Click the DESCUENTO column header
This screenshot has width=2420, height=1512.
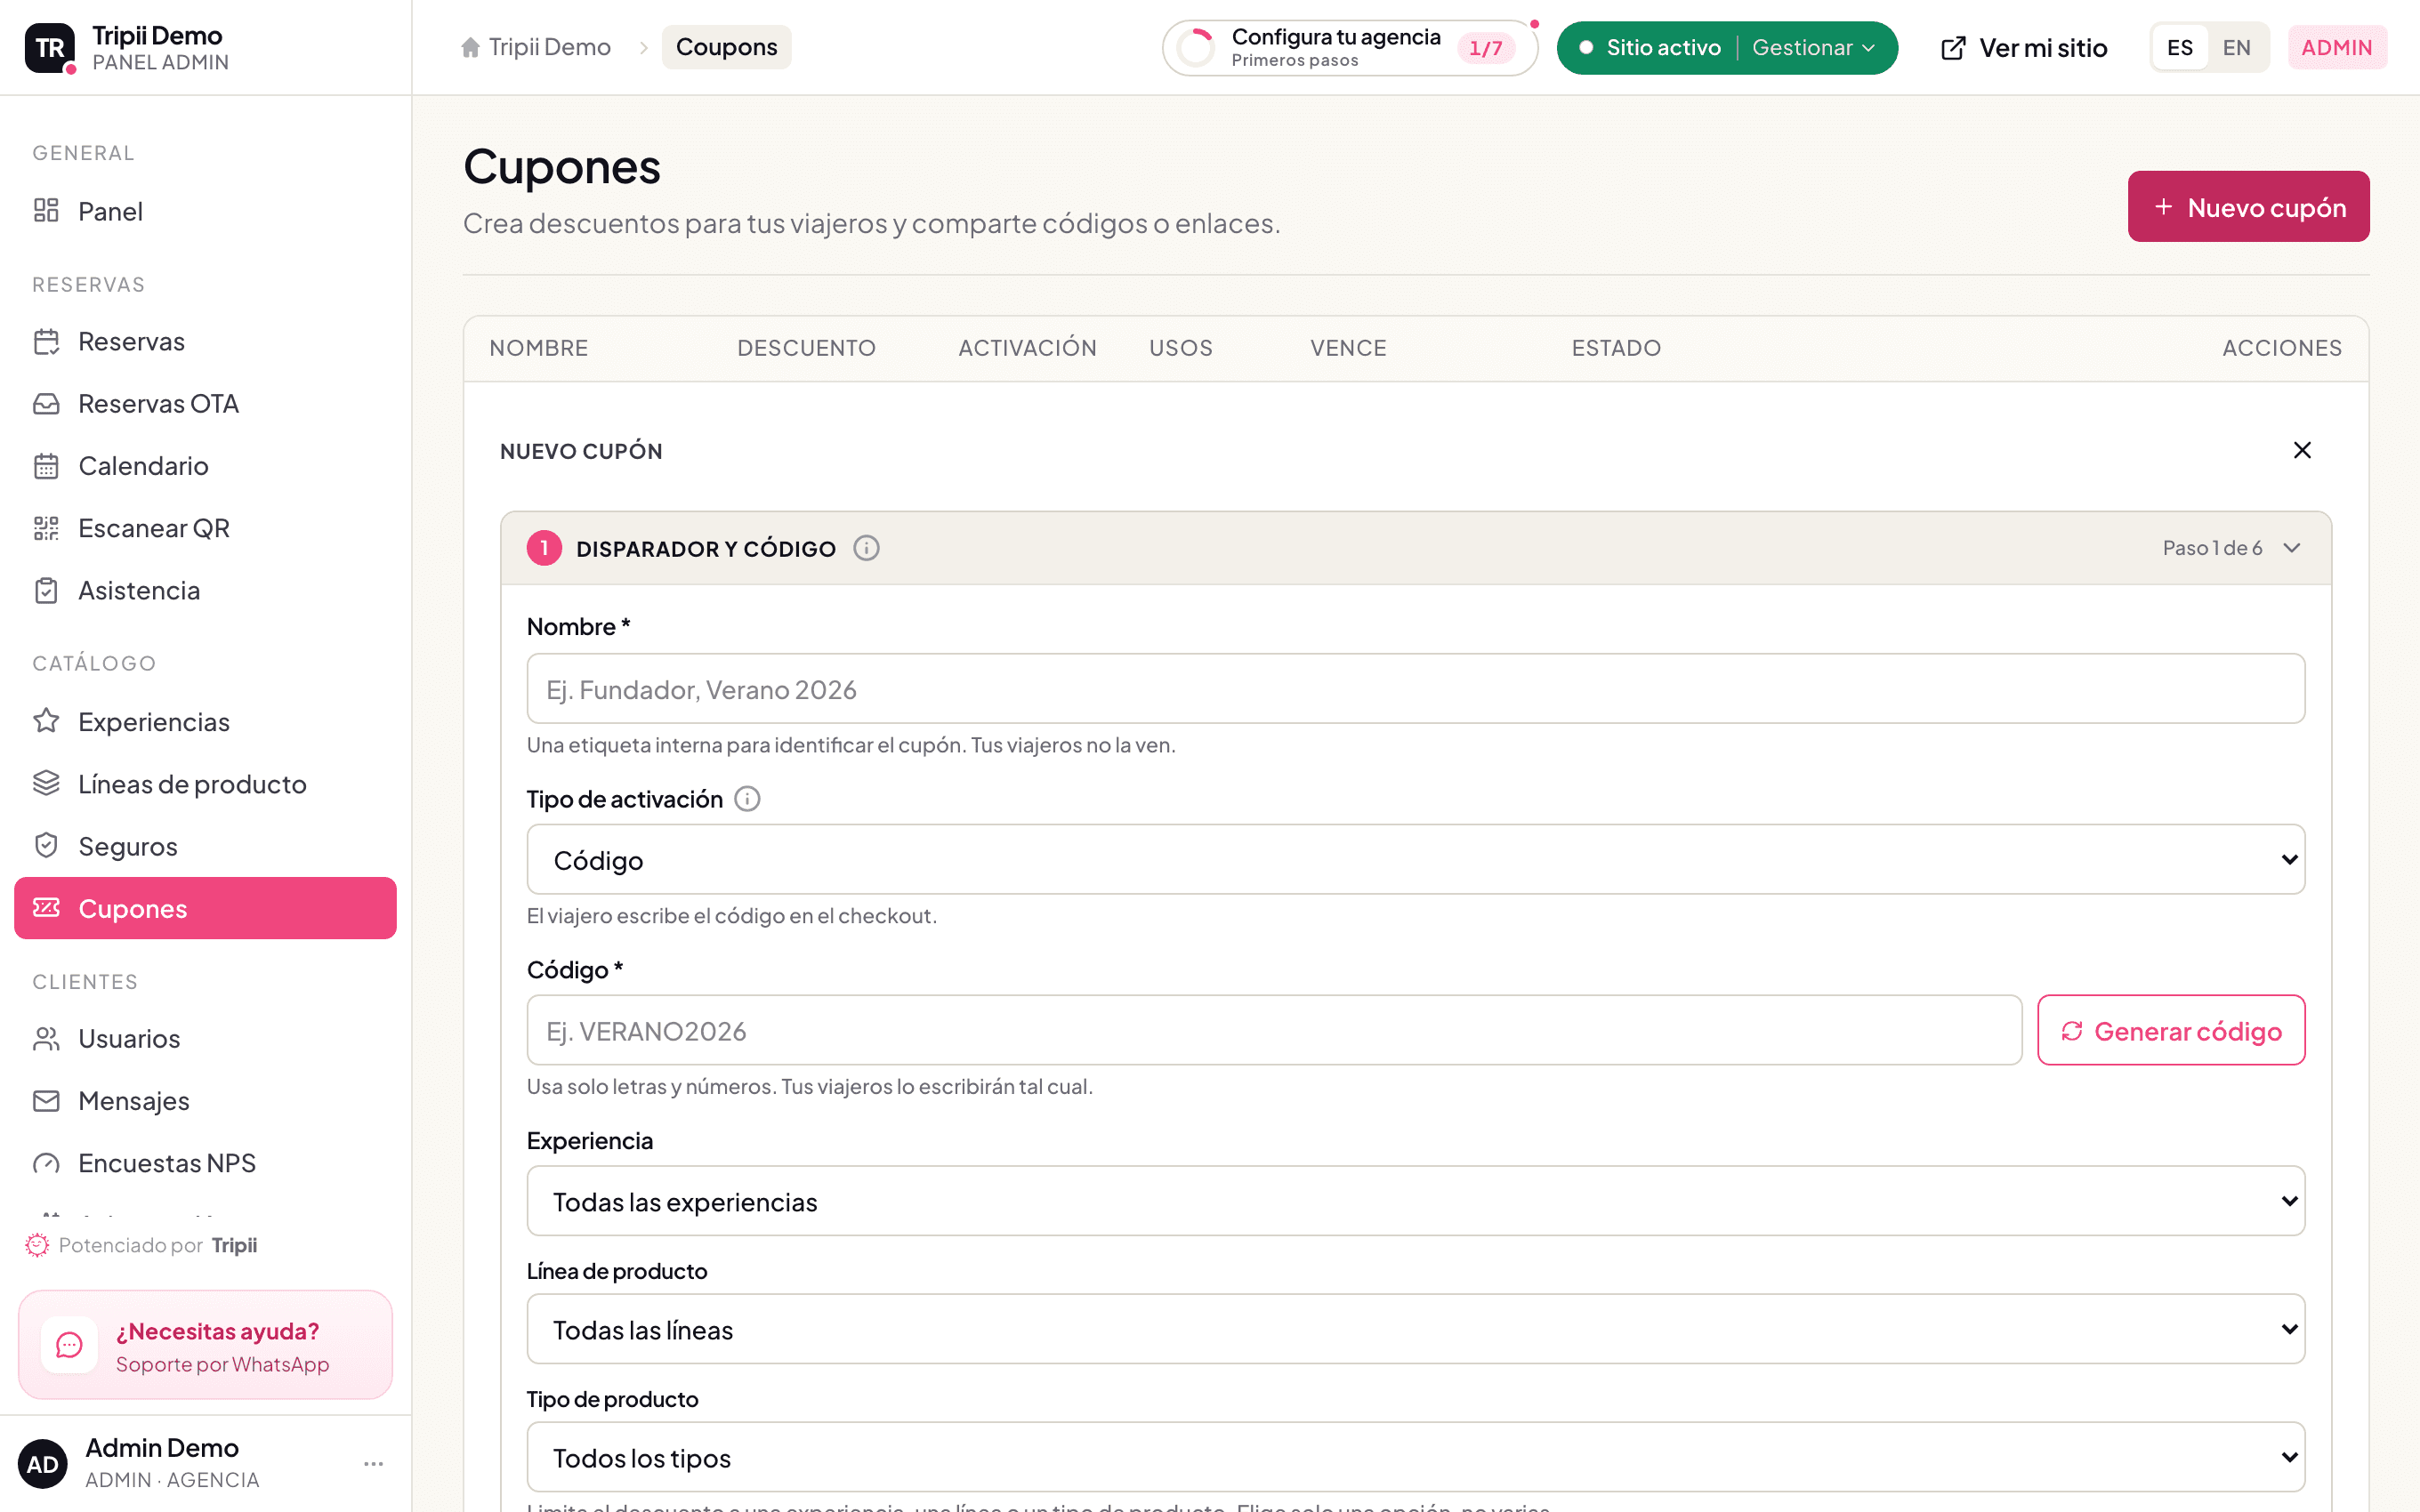click(806, 348)
